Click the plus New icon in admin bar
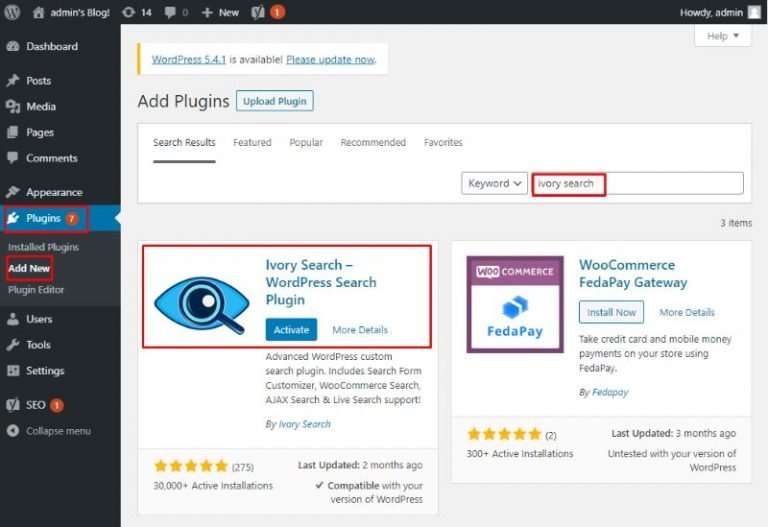The height and width of the screenshot is (527, 768). [207, 12]
